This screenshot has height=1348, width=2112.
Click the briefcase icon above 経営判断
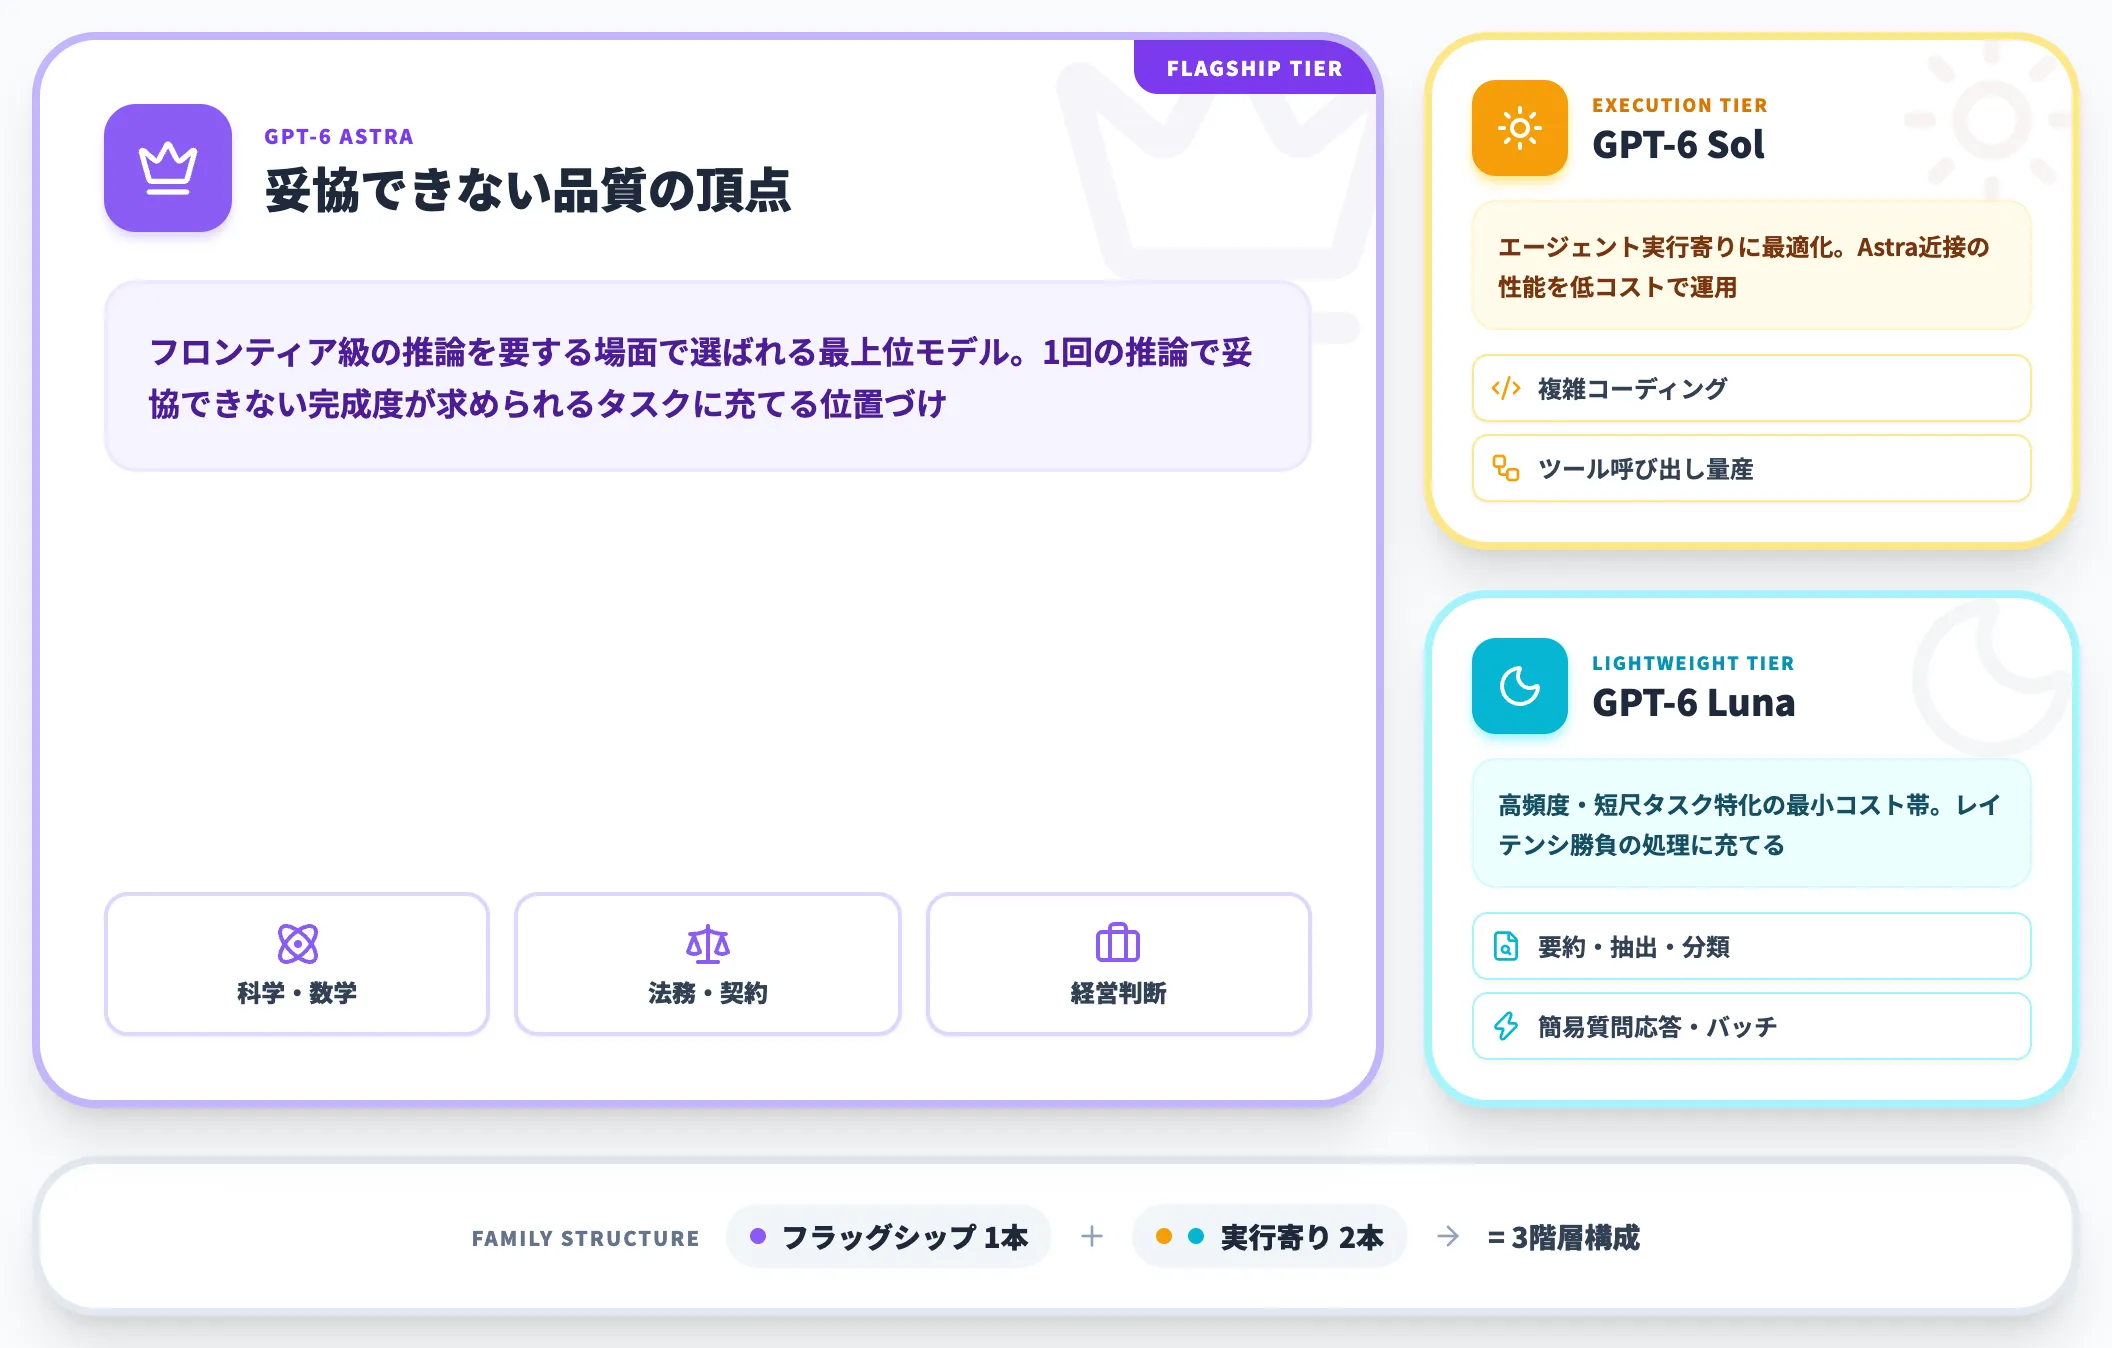point(1118,943)
